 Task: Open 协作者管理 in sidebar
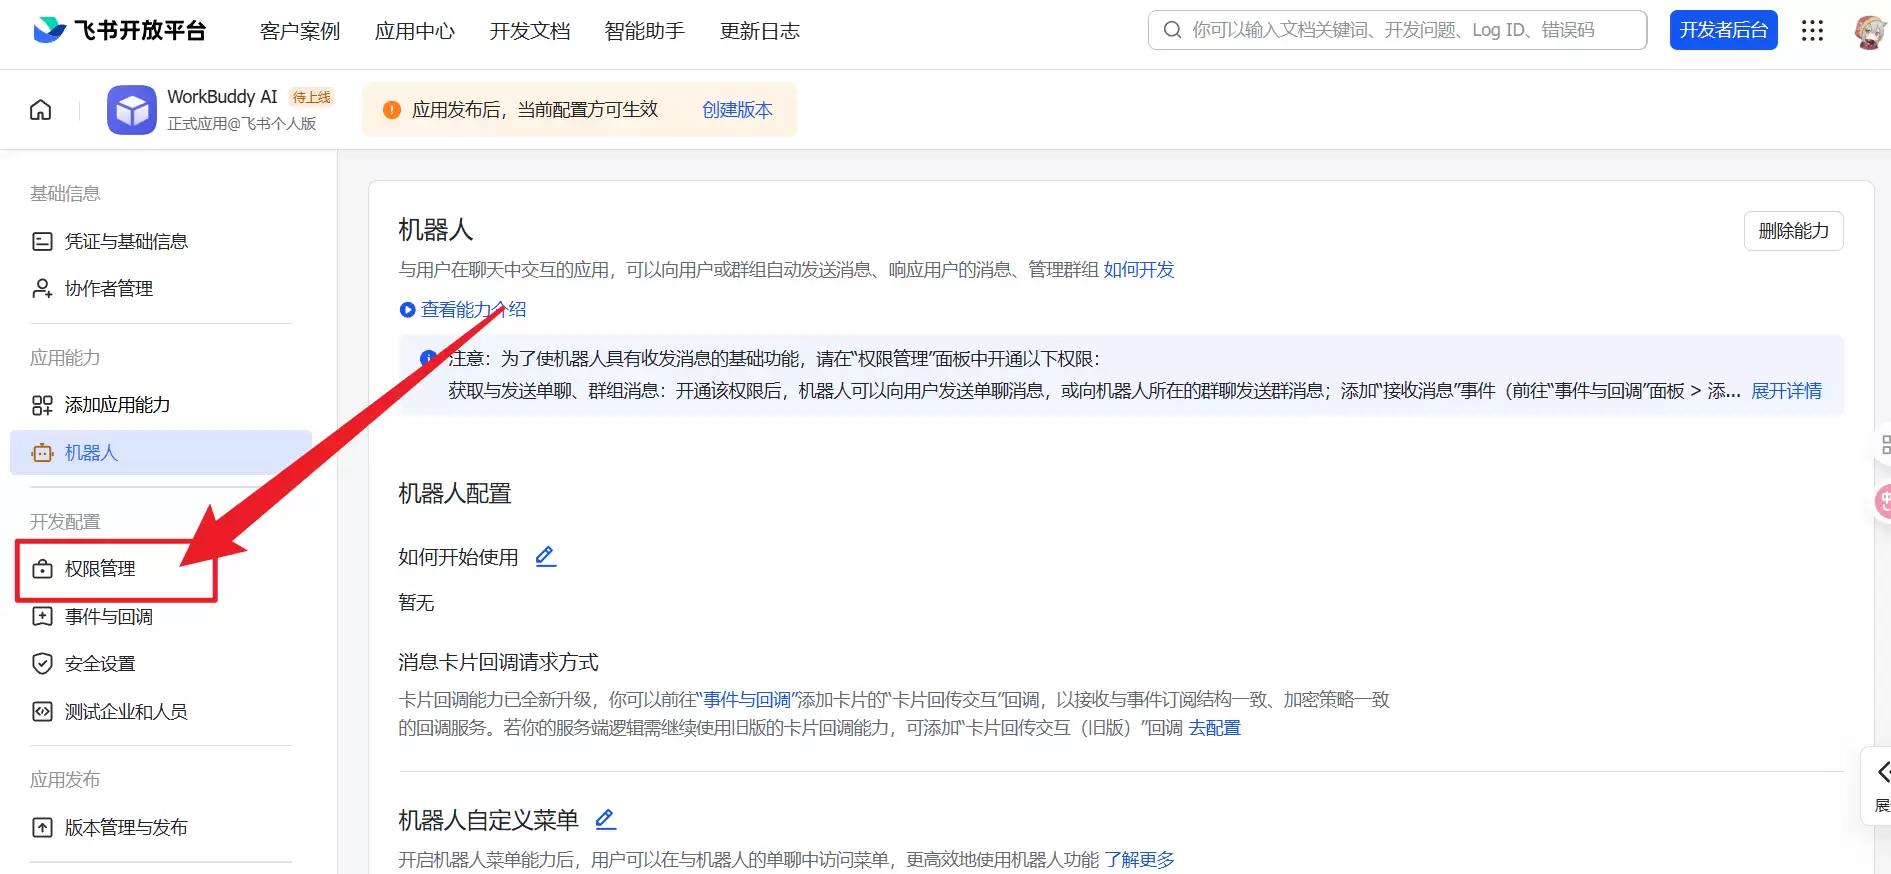coord(161,288)
